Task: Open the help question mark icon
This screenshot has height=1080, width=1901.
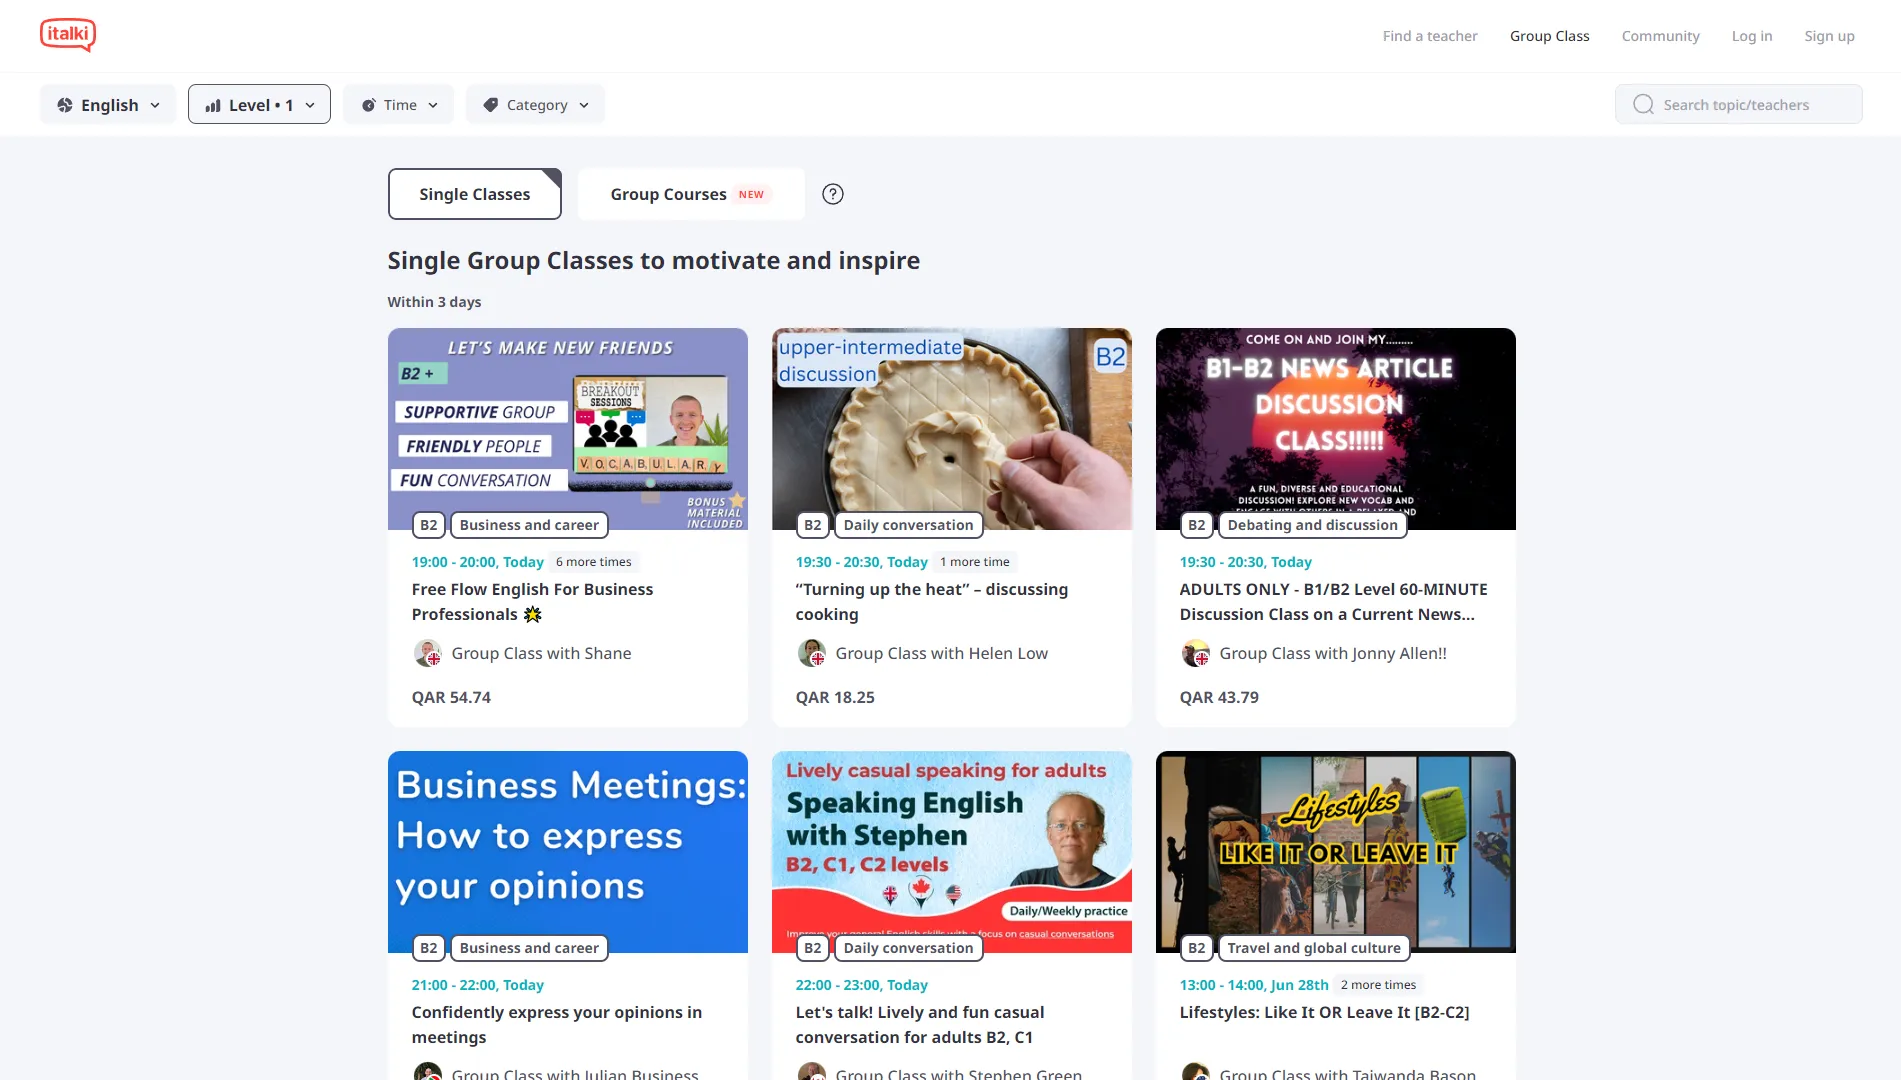Action: click(x=833, y=194)
